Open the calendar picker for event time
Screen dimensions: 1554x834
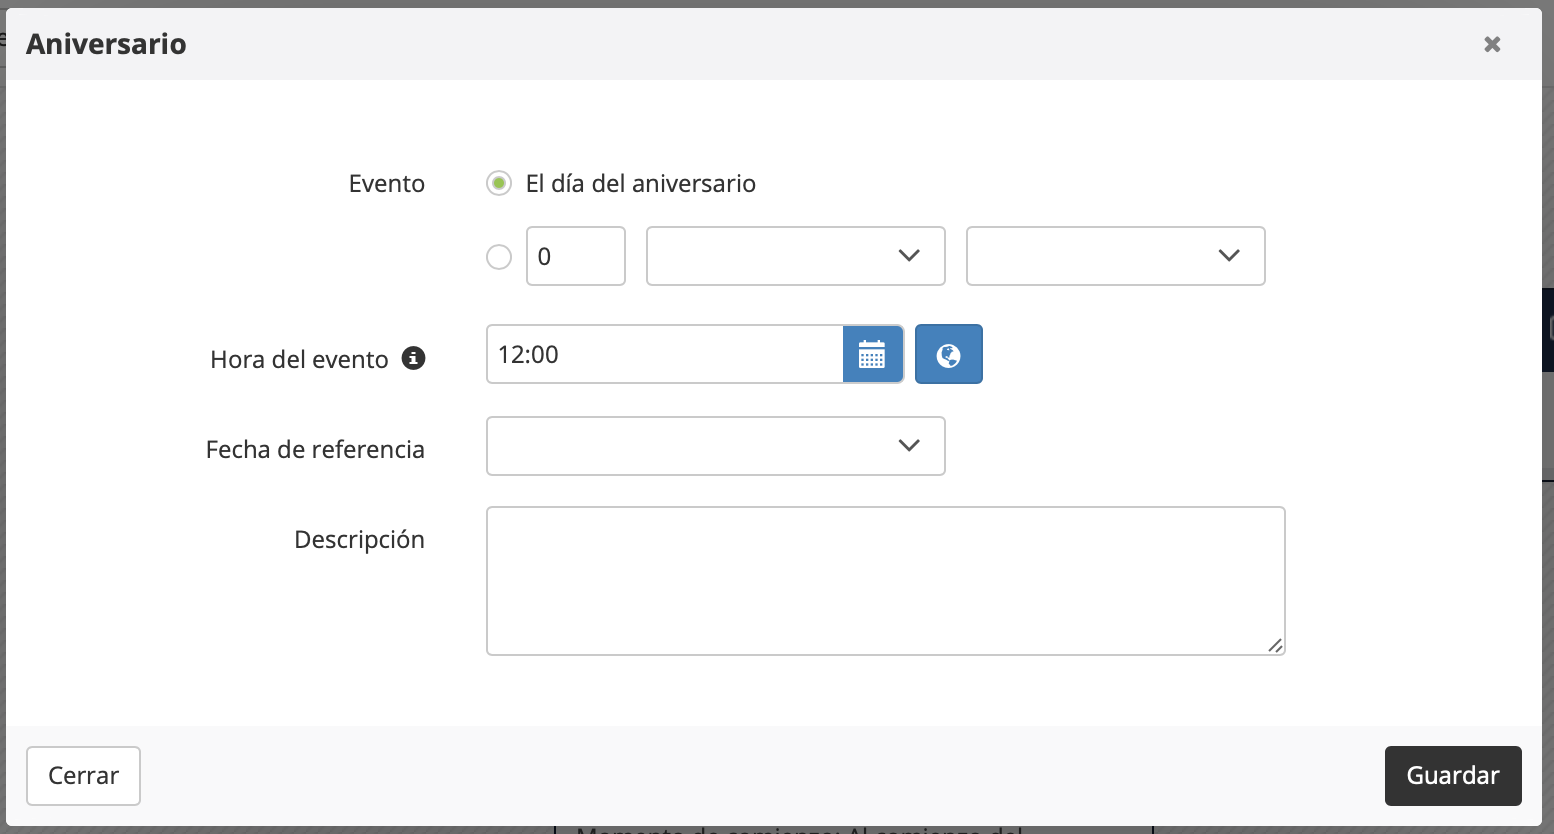pyautogui.click(x=873, y=354)
